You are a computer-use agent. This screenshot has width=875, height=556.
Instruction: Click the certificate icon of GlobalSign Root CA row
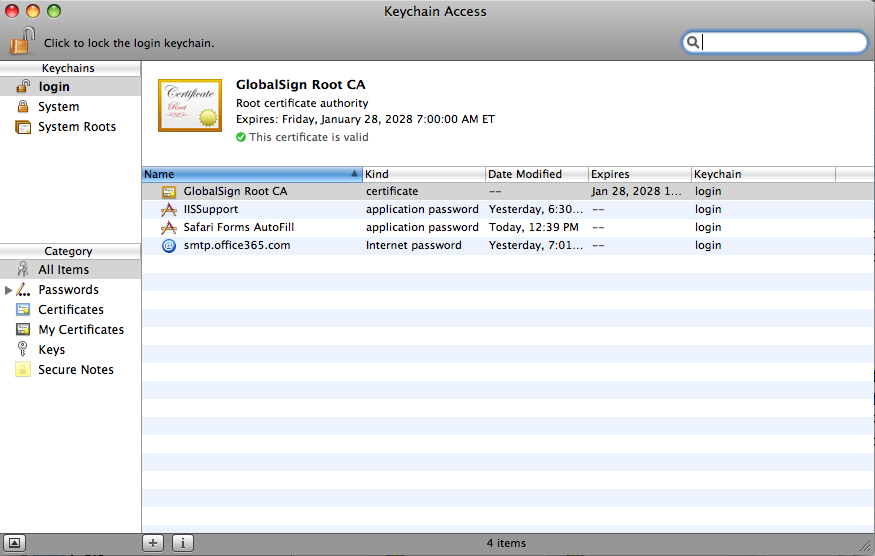pyautogui.click(x=169, y=191)
